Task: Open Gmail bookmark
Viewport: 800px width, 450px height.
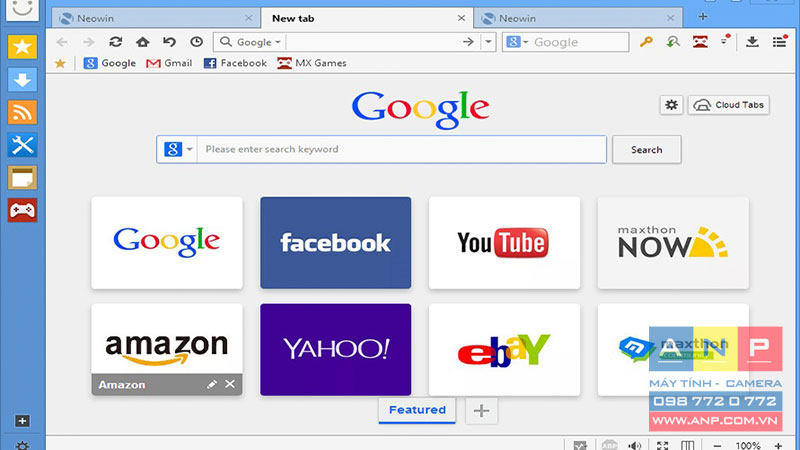Action: tap(169, 63)
